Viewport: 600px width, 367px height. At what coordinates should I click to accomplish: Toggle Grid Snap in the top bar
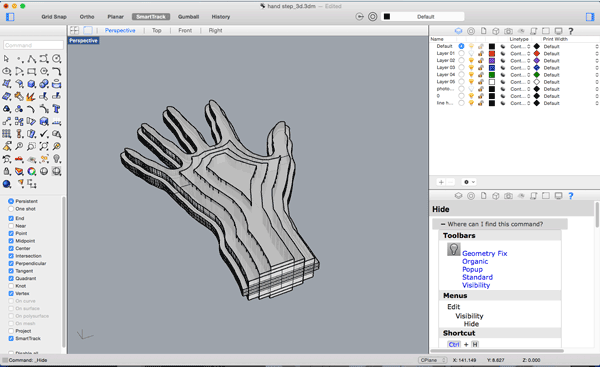54,17
